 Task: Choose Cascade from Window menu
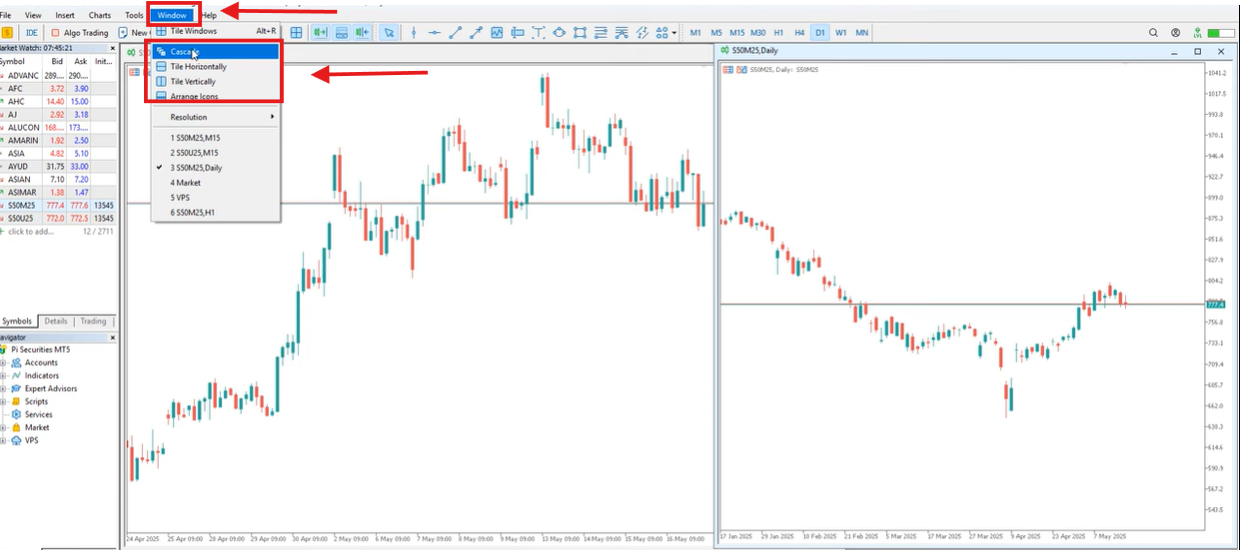click(x=216, y=52)
